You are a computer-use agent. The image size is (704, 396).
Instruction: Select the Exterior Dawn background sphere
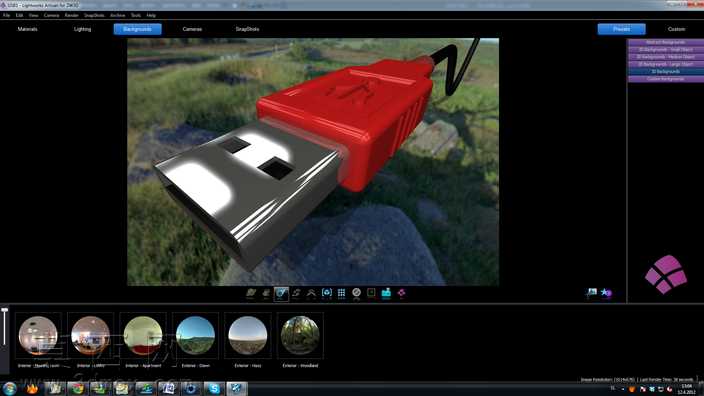pyautogui.click(x=195, y=335)
